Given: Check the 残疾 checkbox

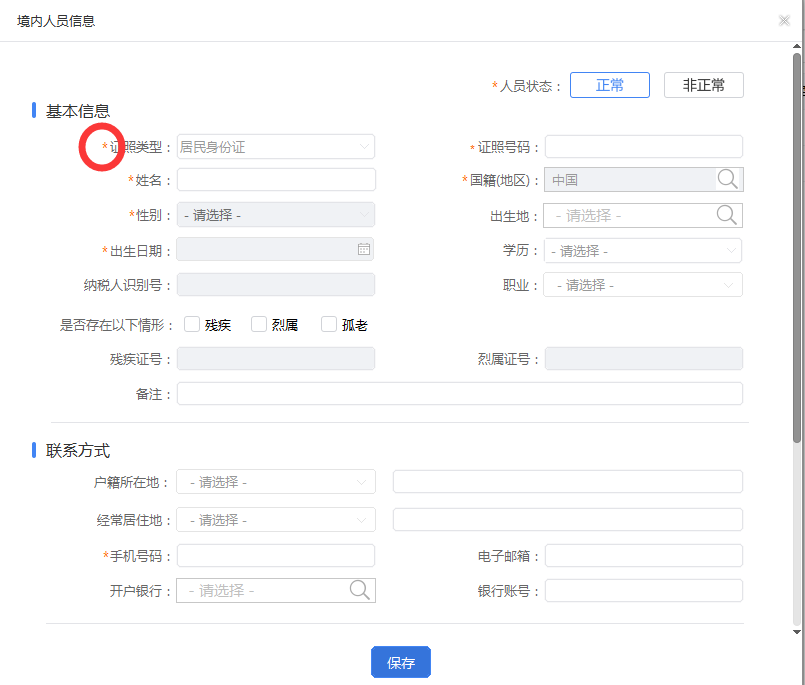Looking at the screenshot, I should (x=192, y=324).
